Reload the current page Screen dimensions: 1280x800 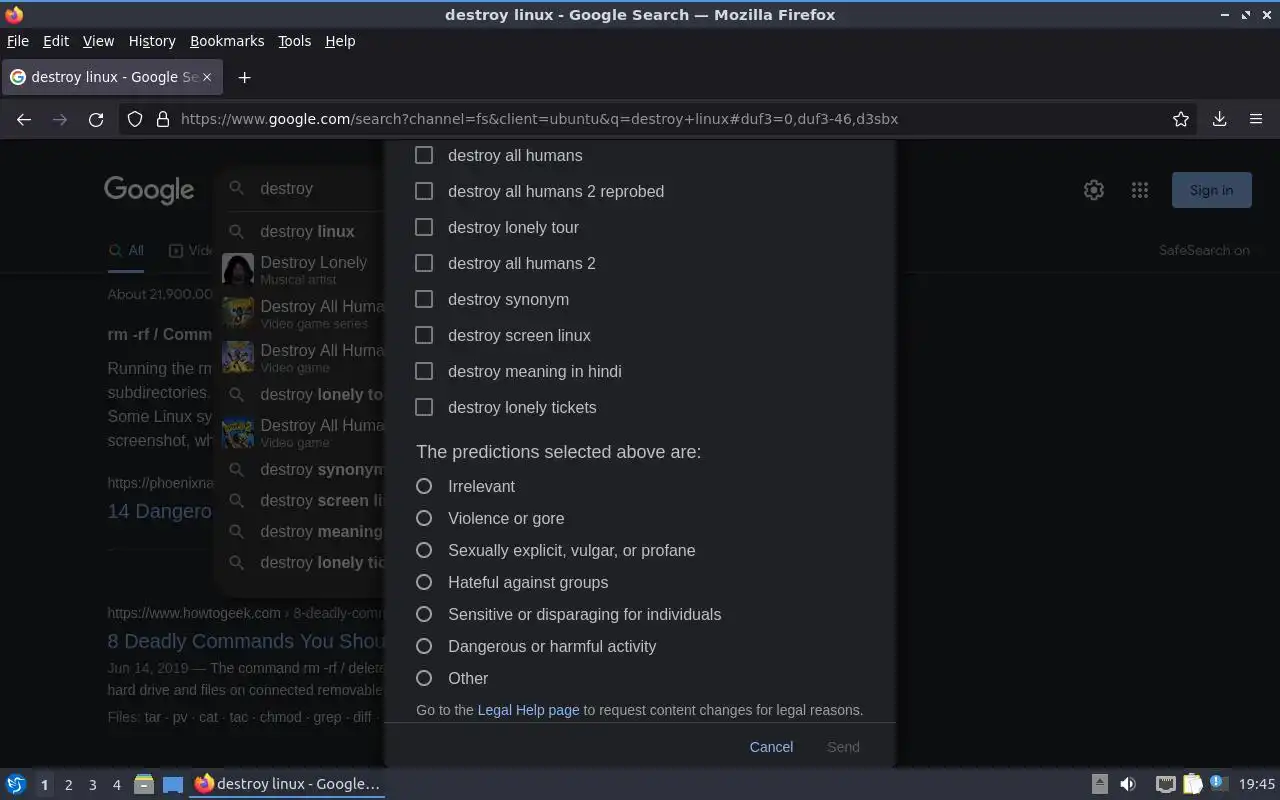coord(96,119)
